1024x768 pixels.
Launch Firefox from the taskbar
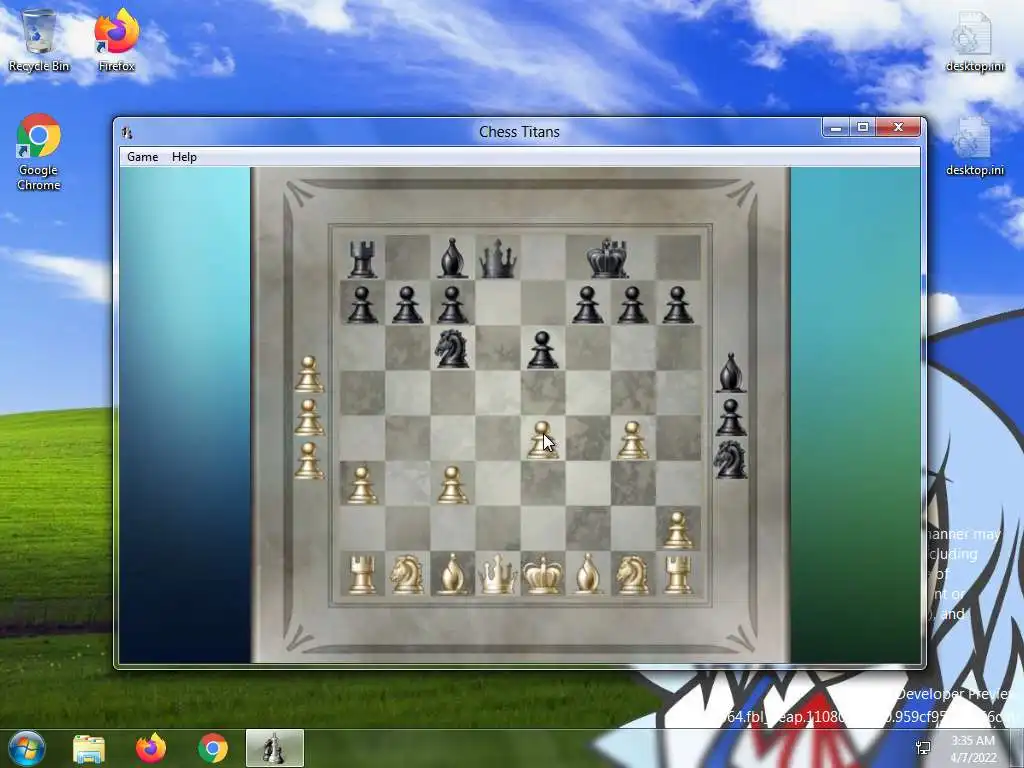151,748
